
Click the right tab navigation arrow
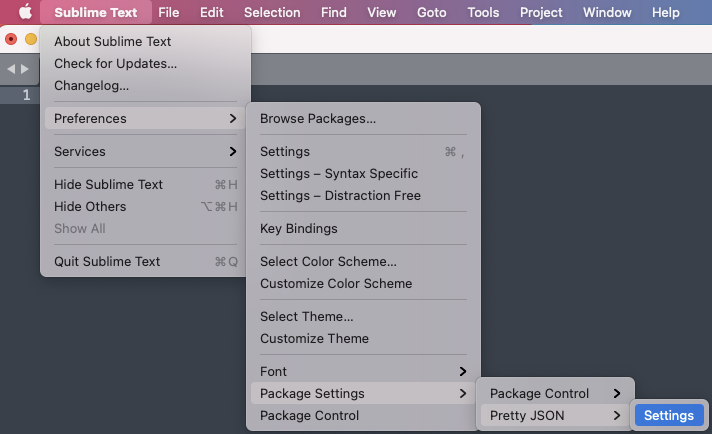(25, 69)
